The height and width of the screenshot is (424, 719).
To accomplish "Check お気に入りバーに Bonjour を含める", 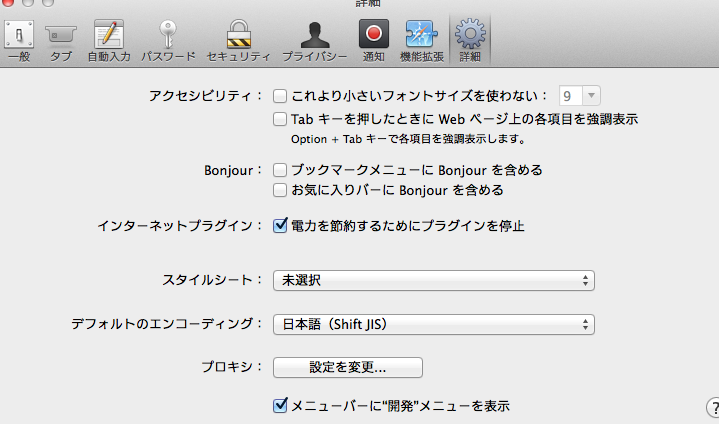I will (x=280, y=190).
